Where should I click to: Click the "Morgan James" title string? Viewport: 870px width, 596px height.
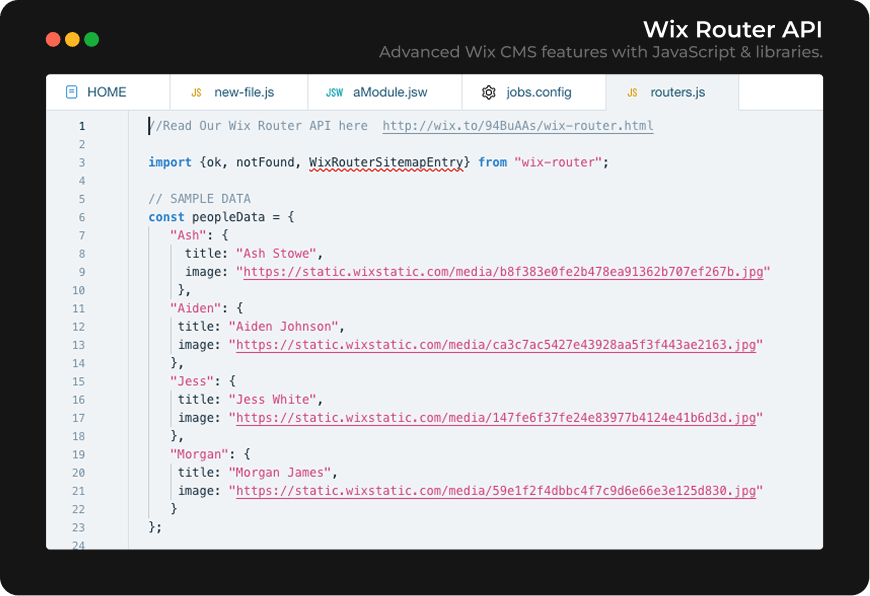tap(280, 473)
